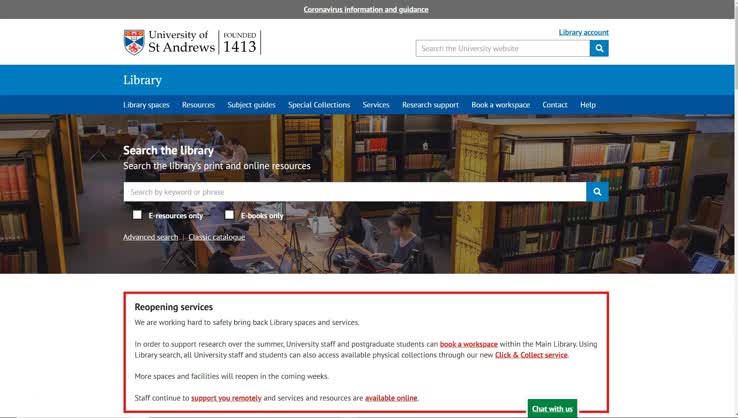
Task: Open the Services menu item
Action: (x=376, y=105)
